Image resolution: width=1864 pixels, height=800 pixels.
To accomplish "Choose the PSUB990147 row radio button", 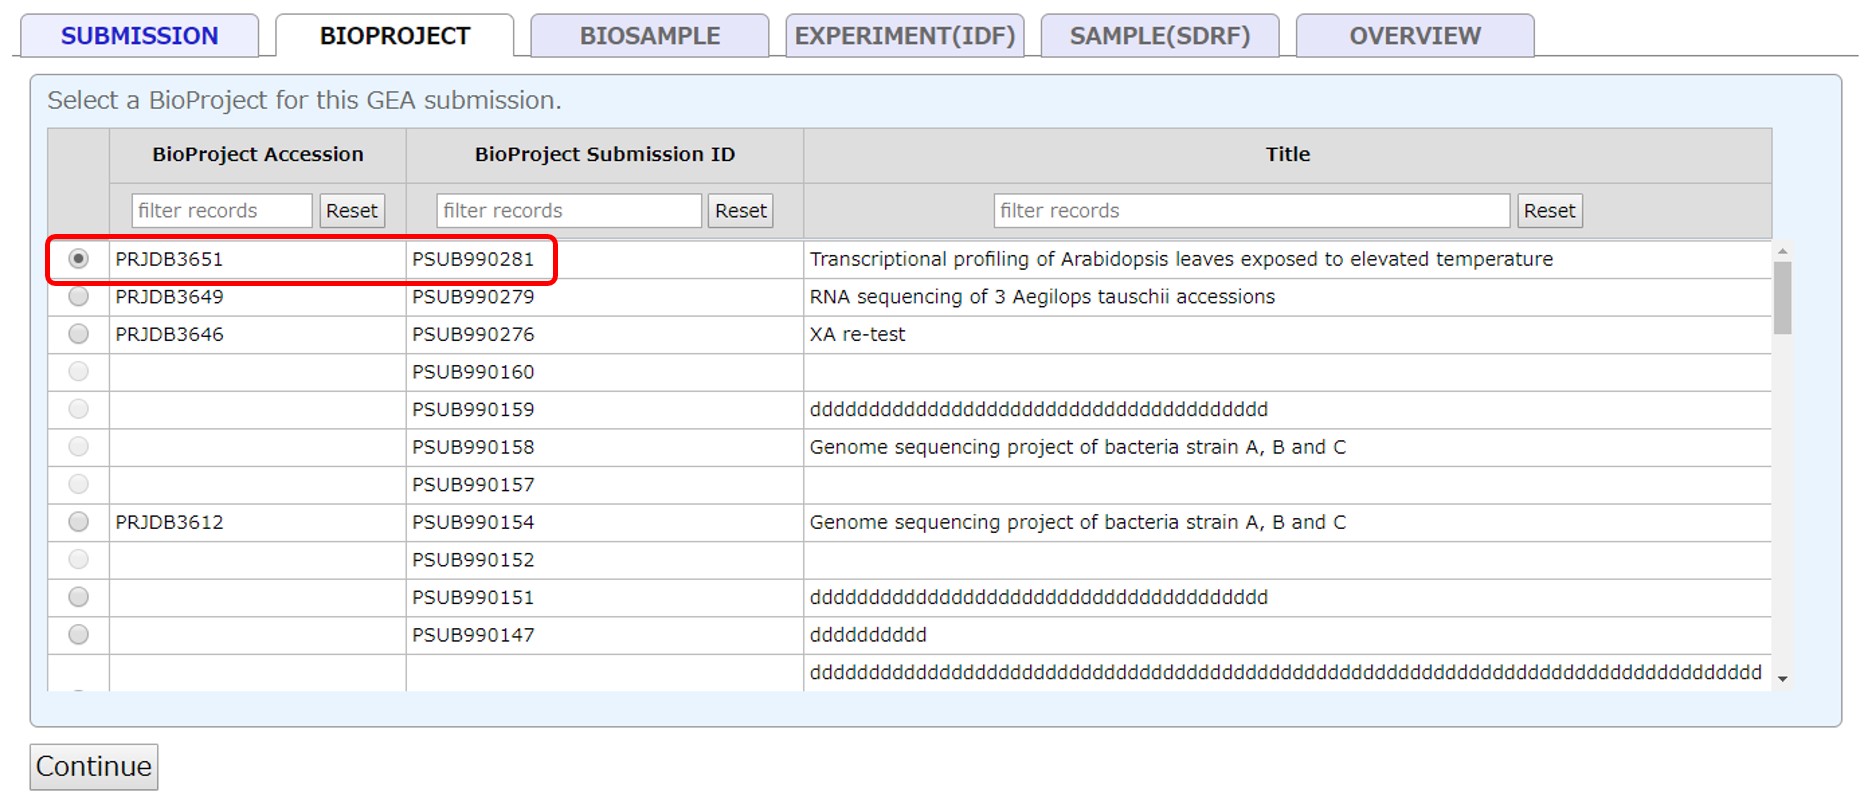I will [x=78, y=635].
